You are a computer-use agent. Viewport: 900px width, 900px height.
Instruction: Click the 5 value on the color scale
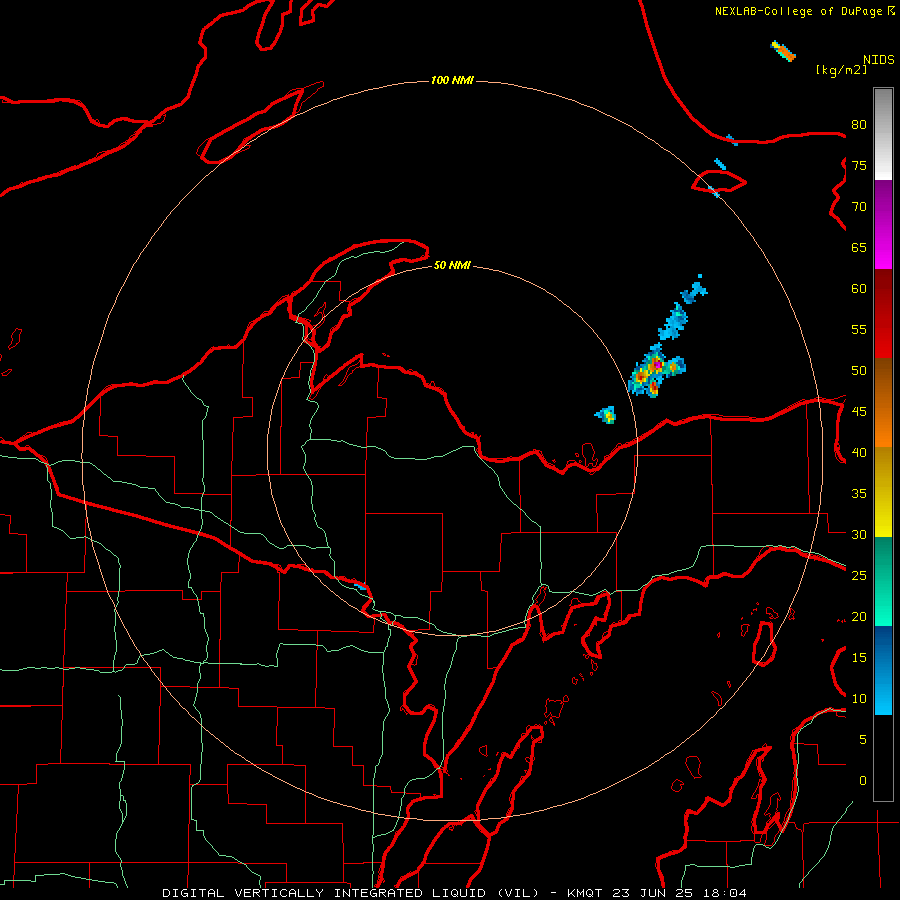coord(863,740)
